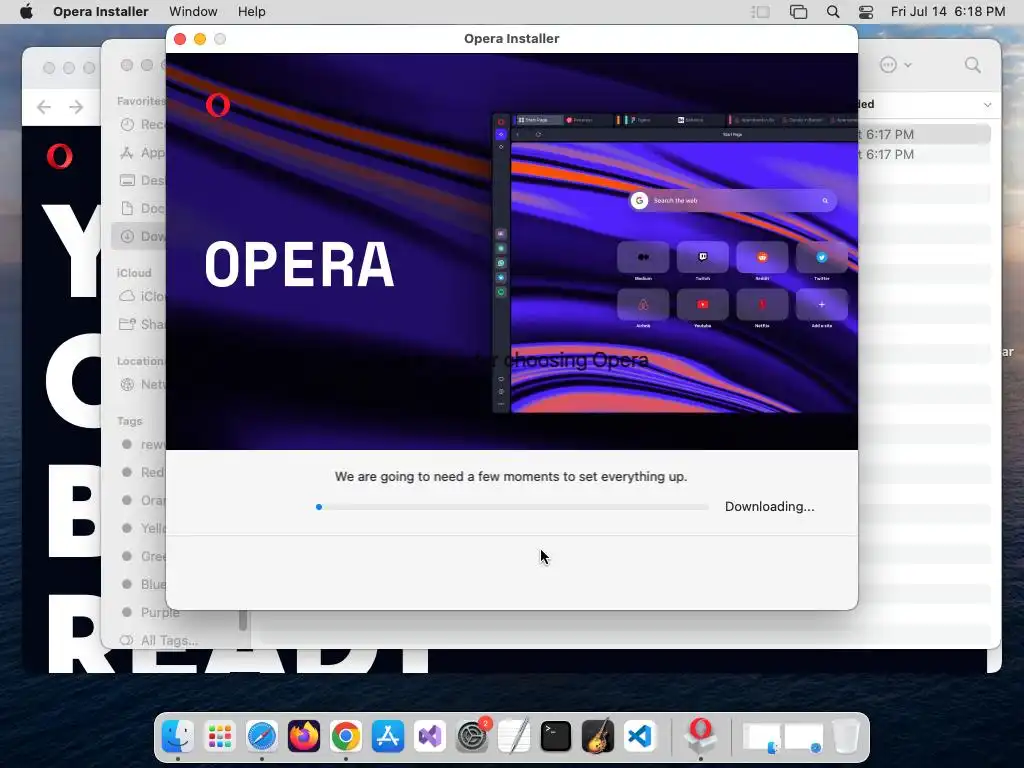
Task: Click the Opera logo on the web page
Action: [x=59, y=157]
